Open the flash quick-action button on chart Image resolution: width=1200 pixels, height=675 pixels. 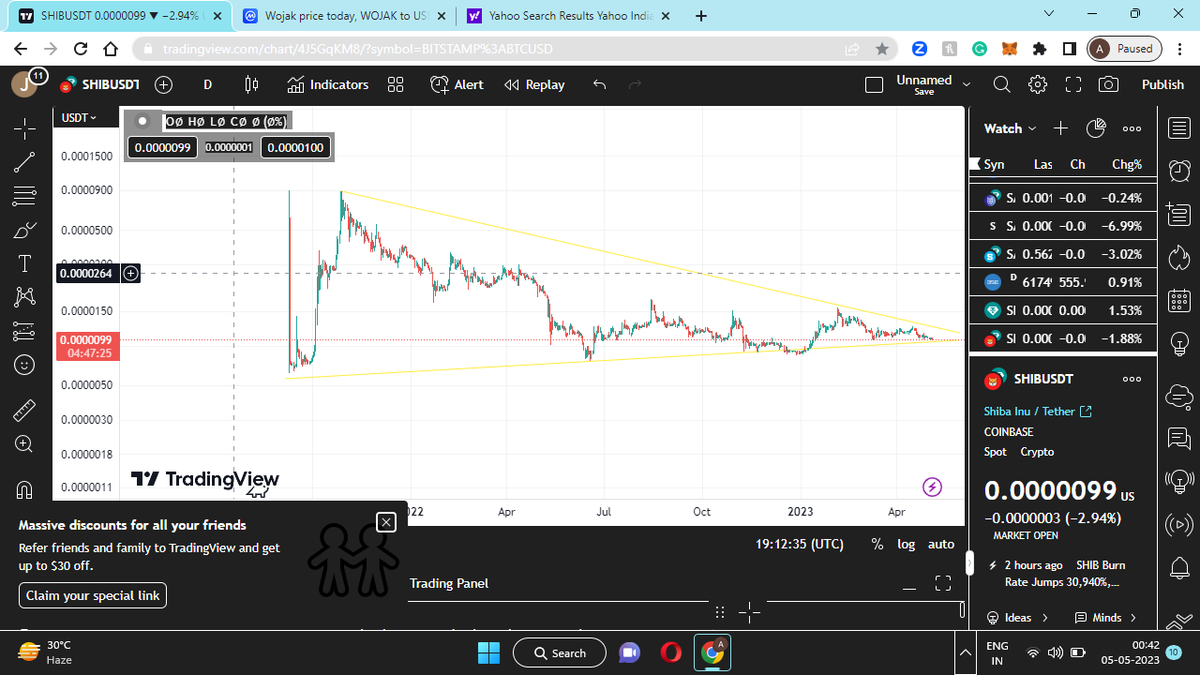932,487
